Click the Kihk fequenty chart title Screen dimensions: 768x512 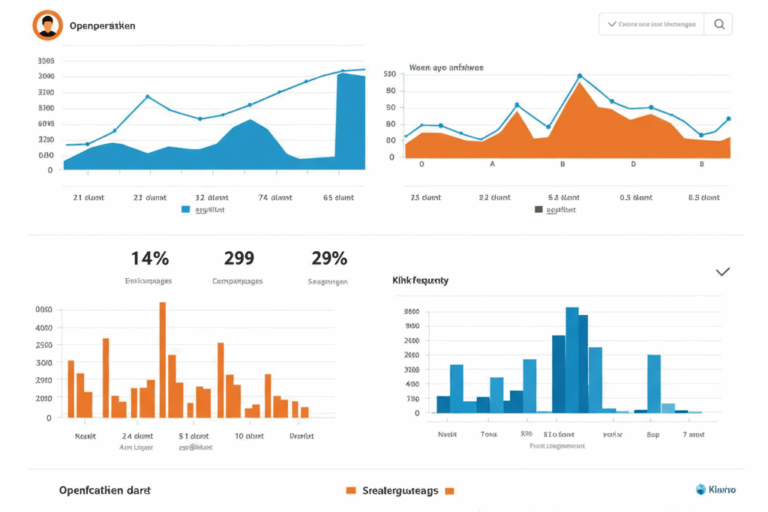pyautogui.click(x=420, y=281)
